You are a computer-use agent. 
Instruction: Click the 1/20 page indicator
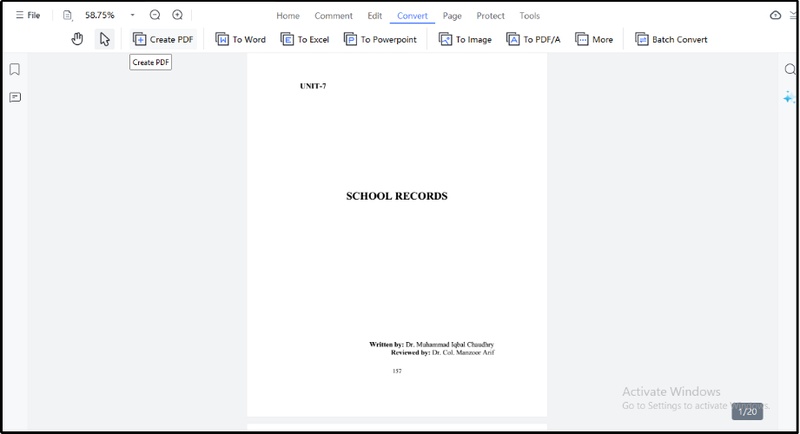(x=747, y=411)
